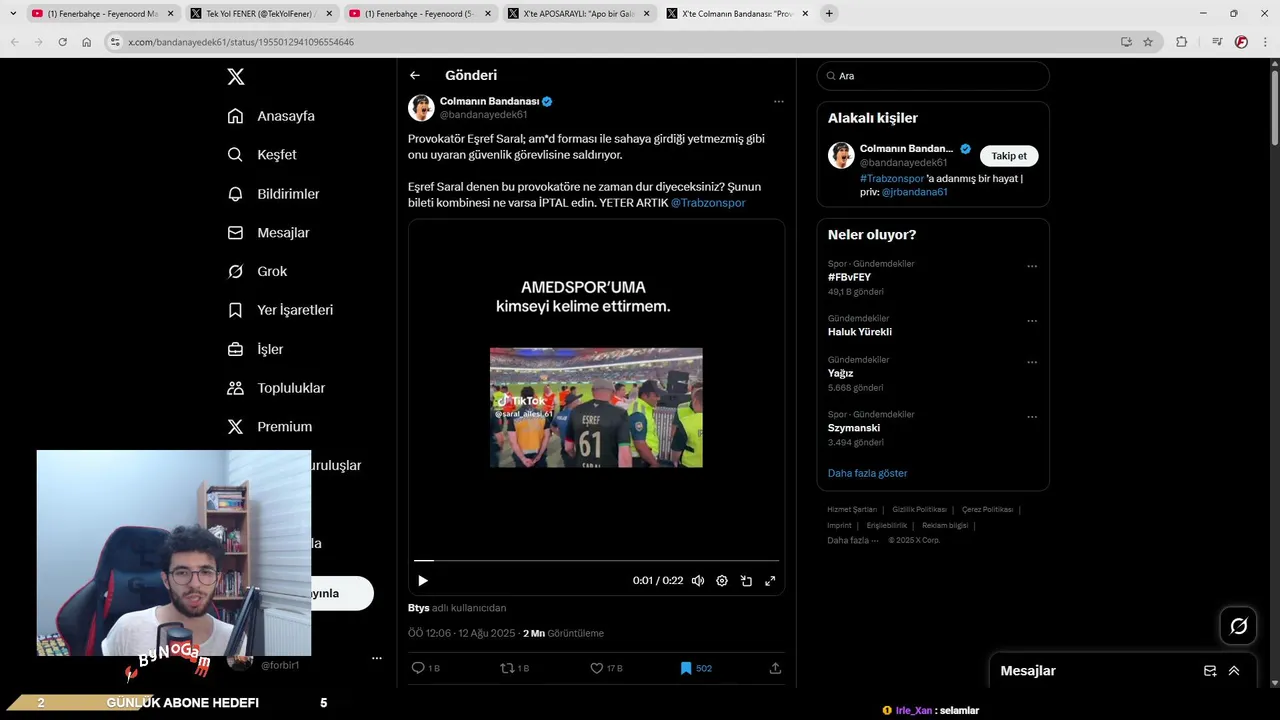Click the back arrow next to Gönderi
This screenshot has height=720, width=1280.
415,75
